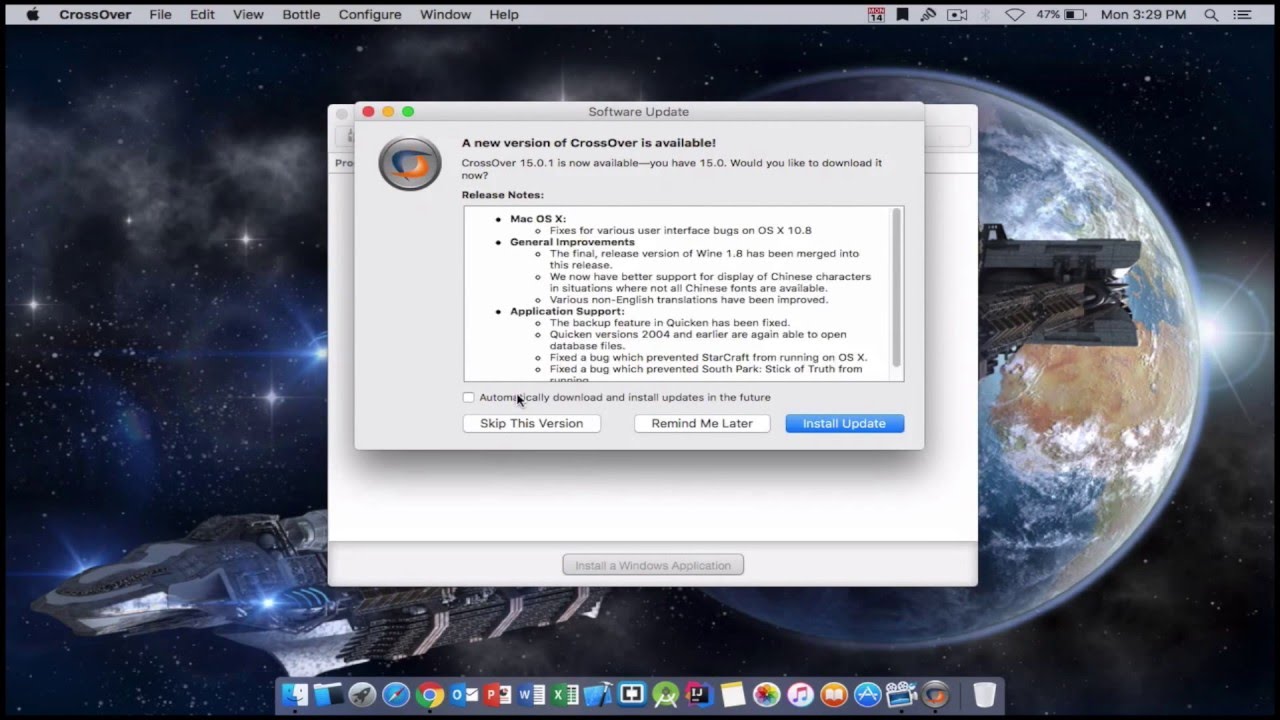Image resolution: width=1280 pixels, height=720 pixels.
Task: Click the Wi-Fi status icon
Action: [1015, 15]
